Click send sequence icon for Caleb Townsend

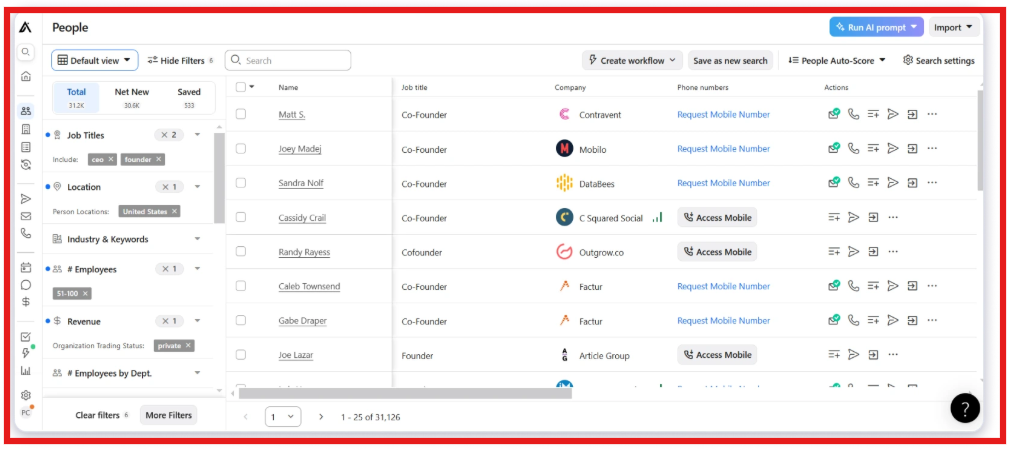893,285
